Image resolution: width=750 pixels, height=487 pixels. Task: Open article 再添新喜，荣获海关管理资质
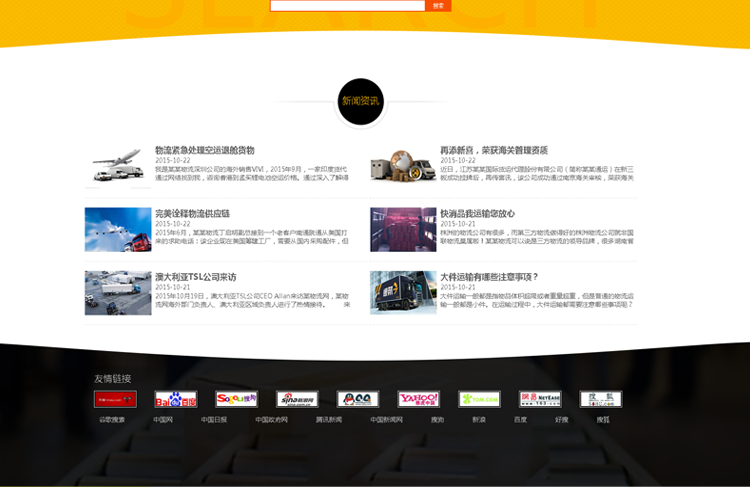point(493,150)
